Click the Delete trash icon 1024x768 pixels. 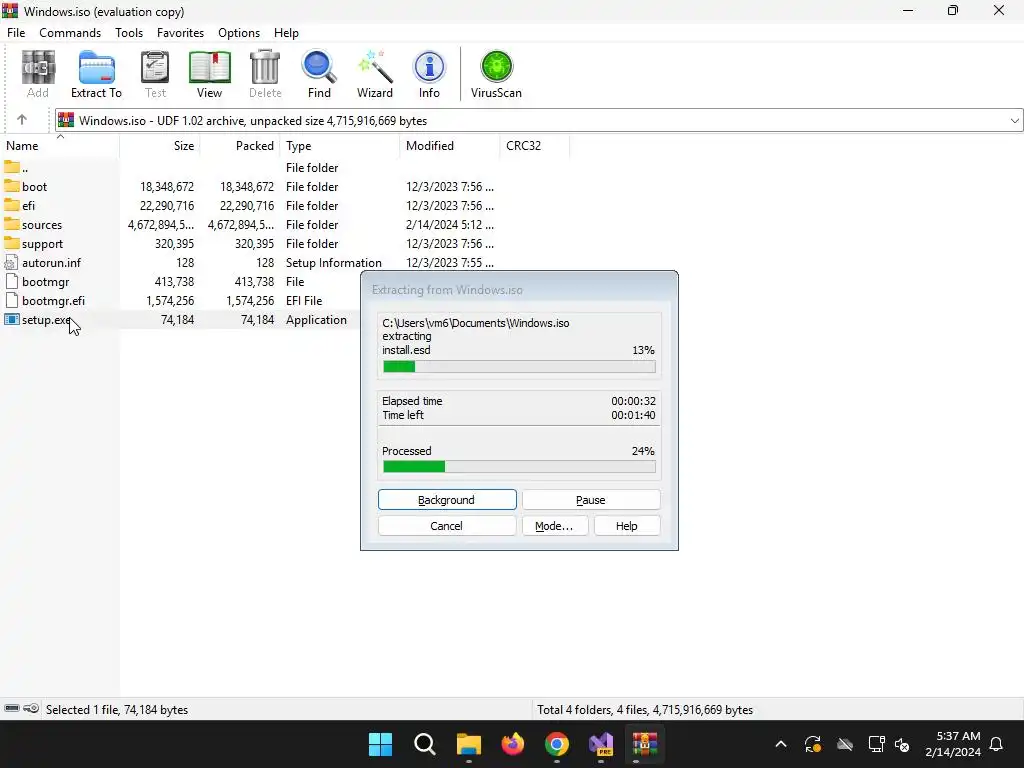click(x=265, y=74)
